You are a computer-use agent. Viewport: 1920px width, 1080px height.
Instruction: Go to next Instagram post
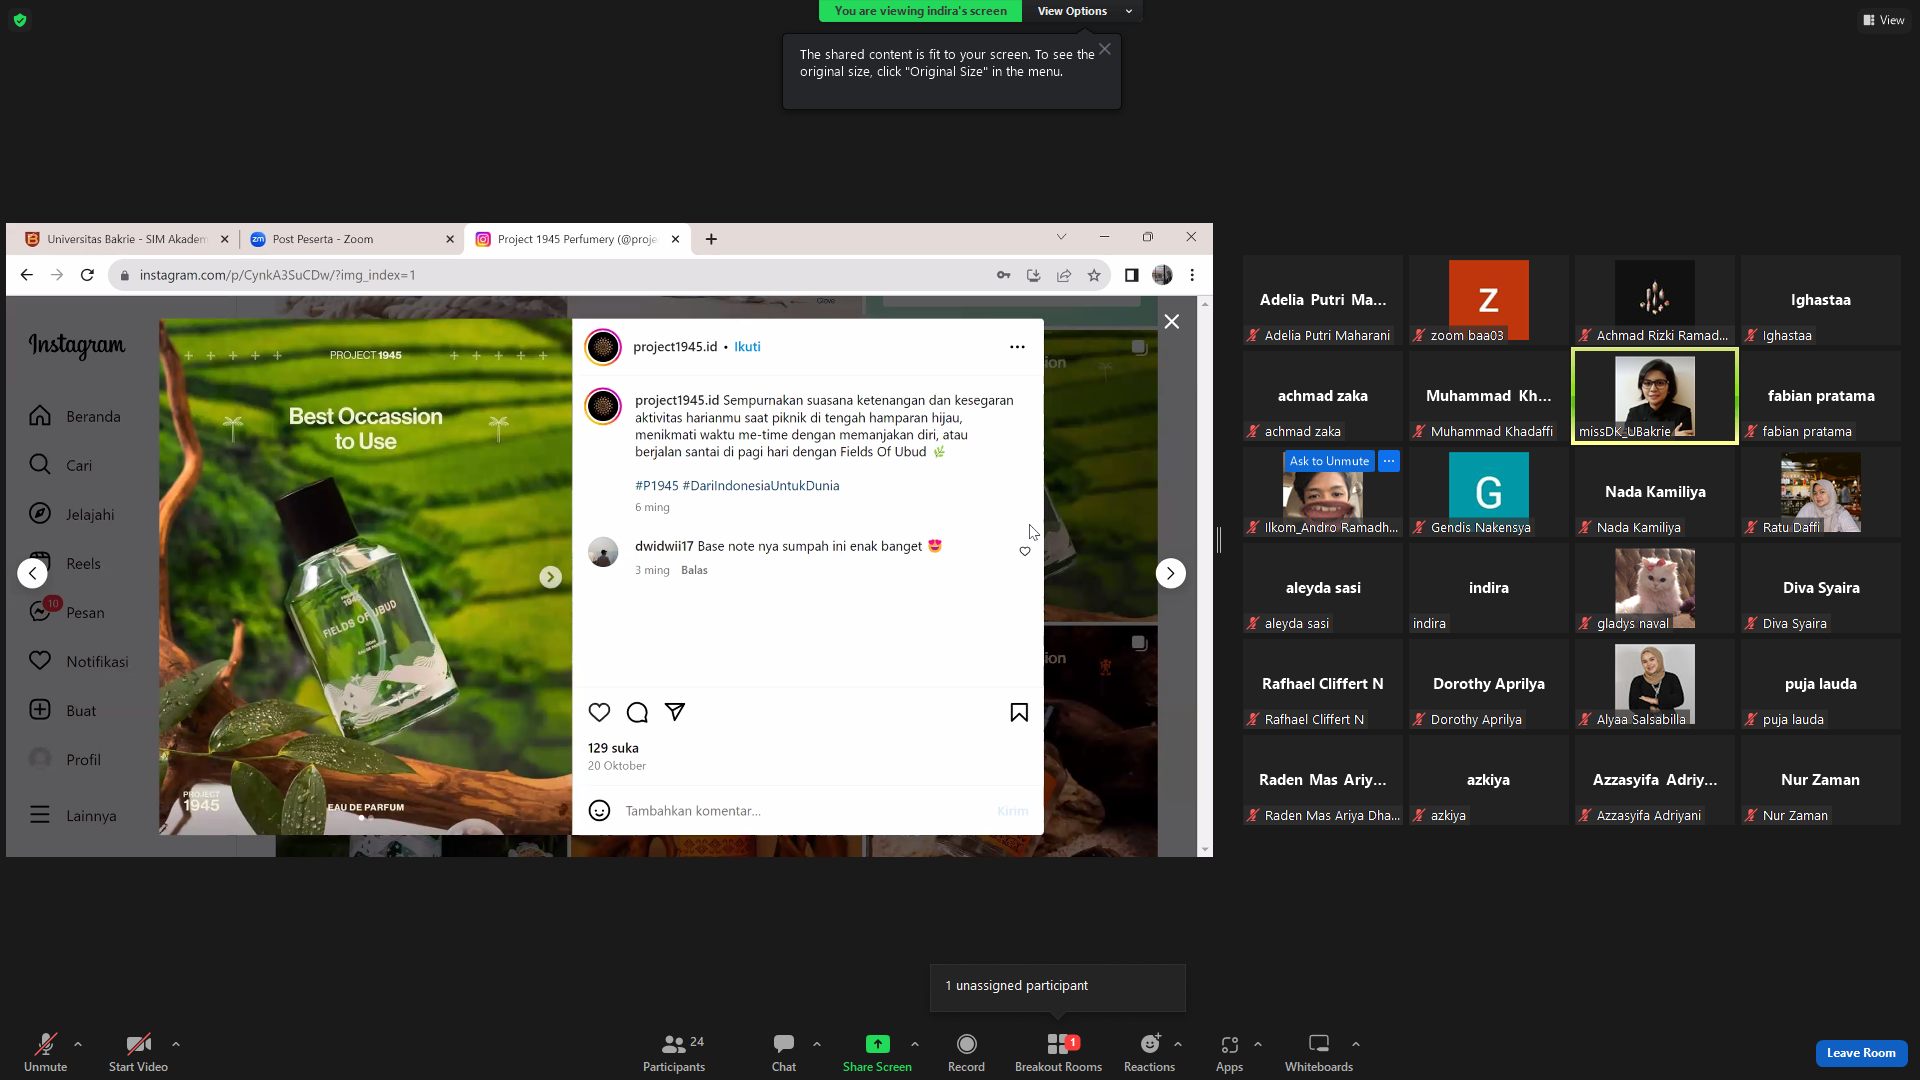1170,573
